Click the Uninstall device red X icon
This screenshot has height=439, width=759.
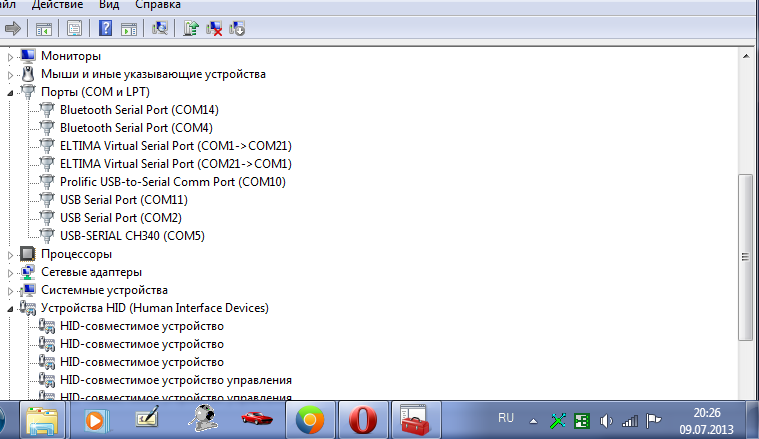214,29
